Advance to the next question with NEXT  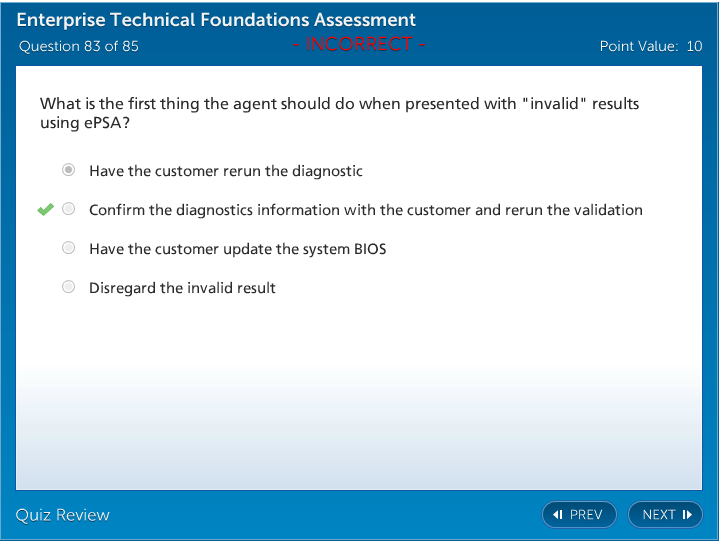665,515
